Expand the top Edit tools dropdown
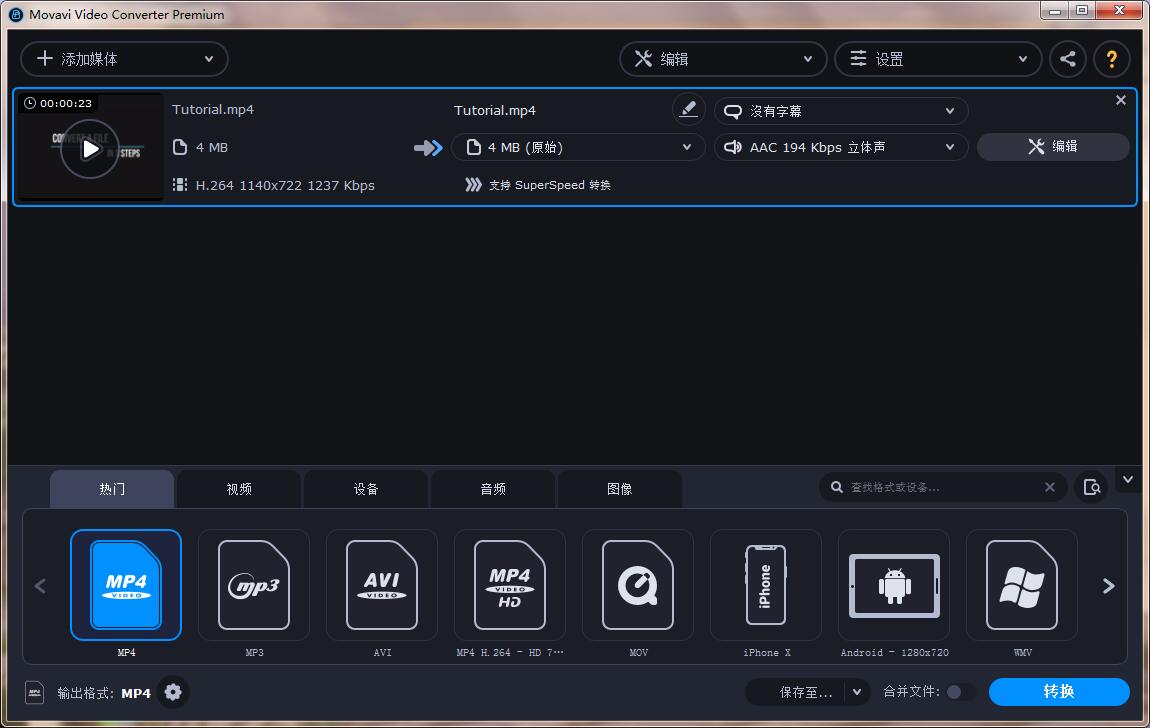 point(723,59)
